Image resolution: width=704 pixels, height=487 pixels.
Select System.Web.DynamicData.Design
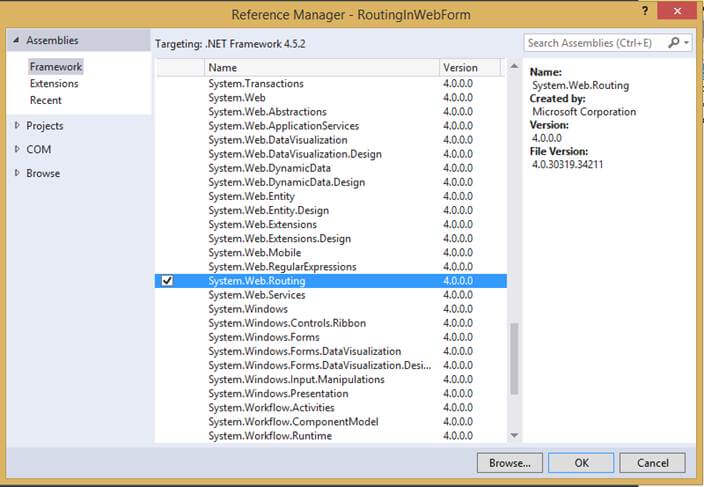click(x=331, y=182)
